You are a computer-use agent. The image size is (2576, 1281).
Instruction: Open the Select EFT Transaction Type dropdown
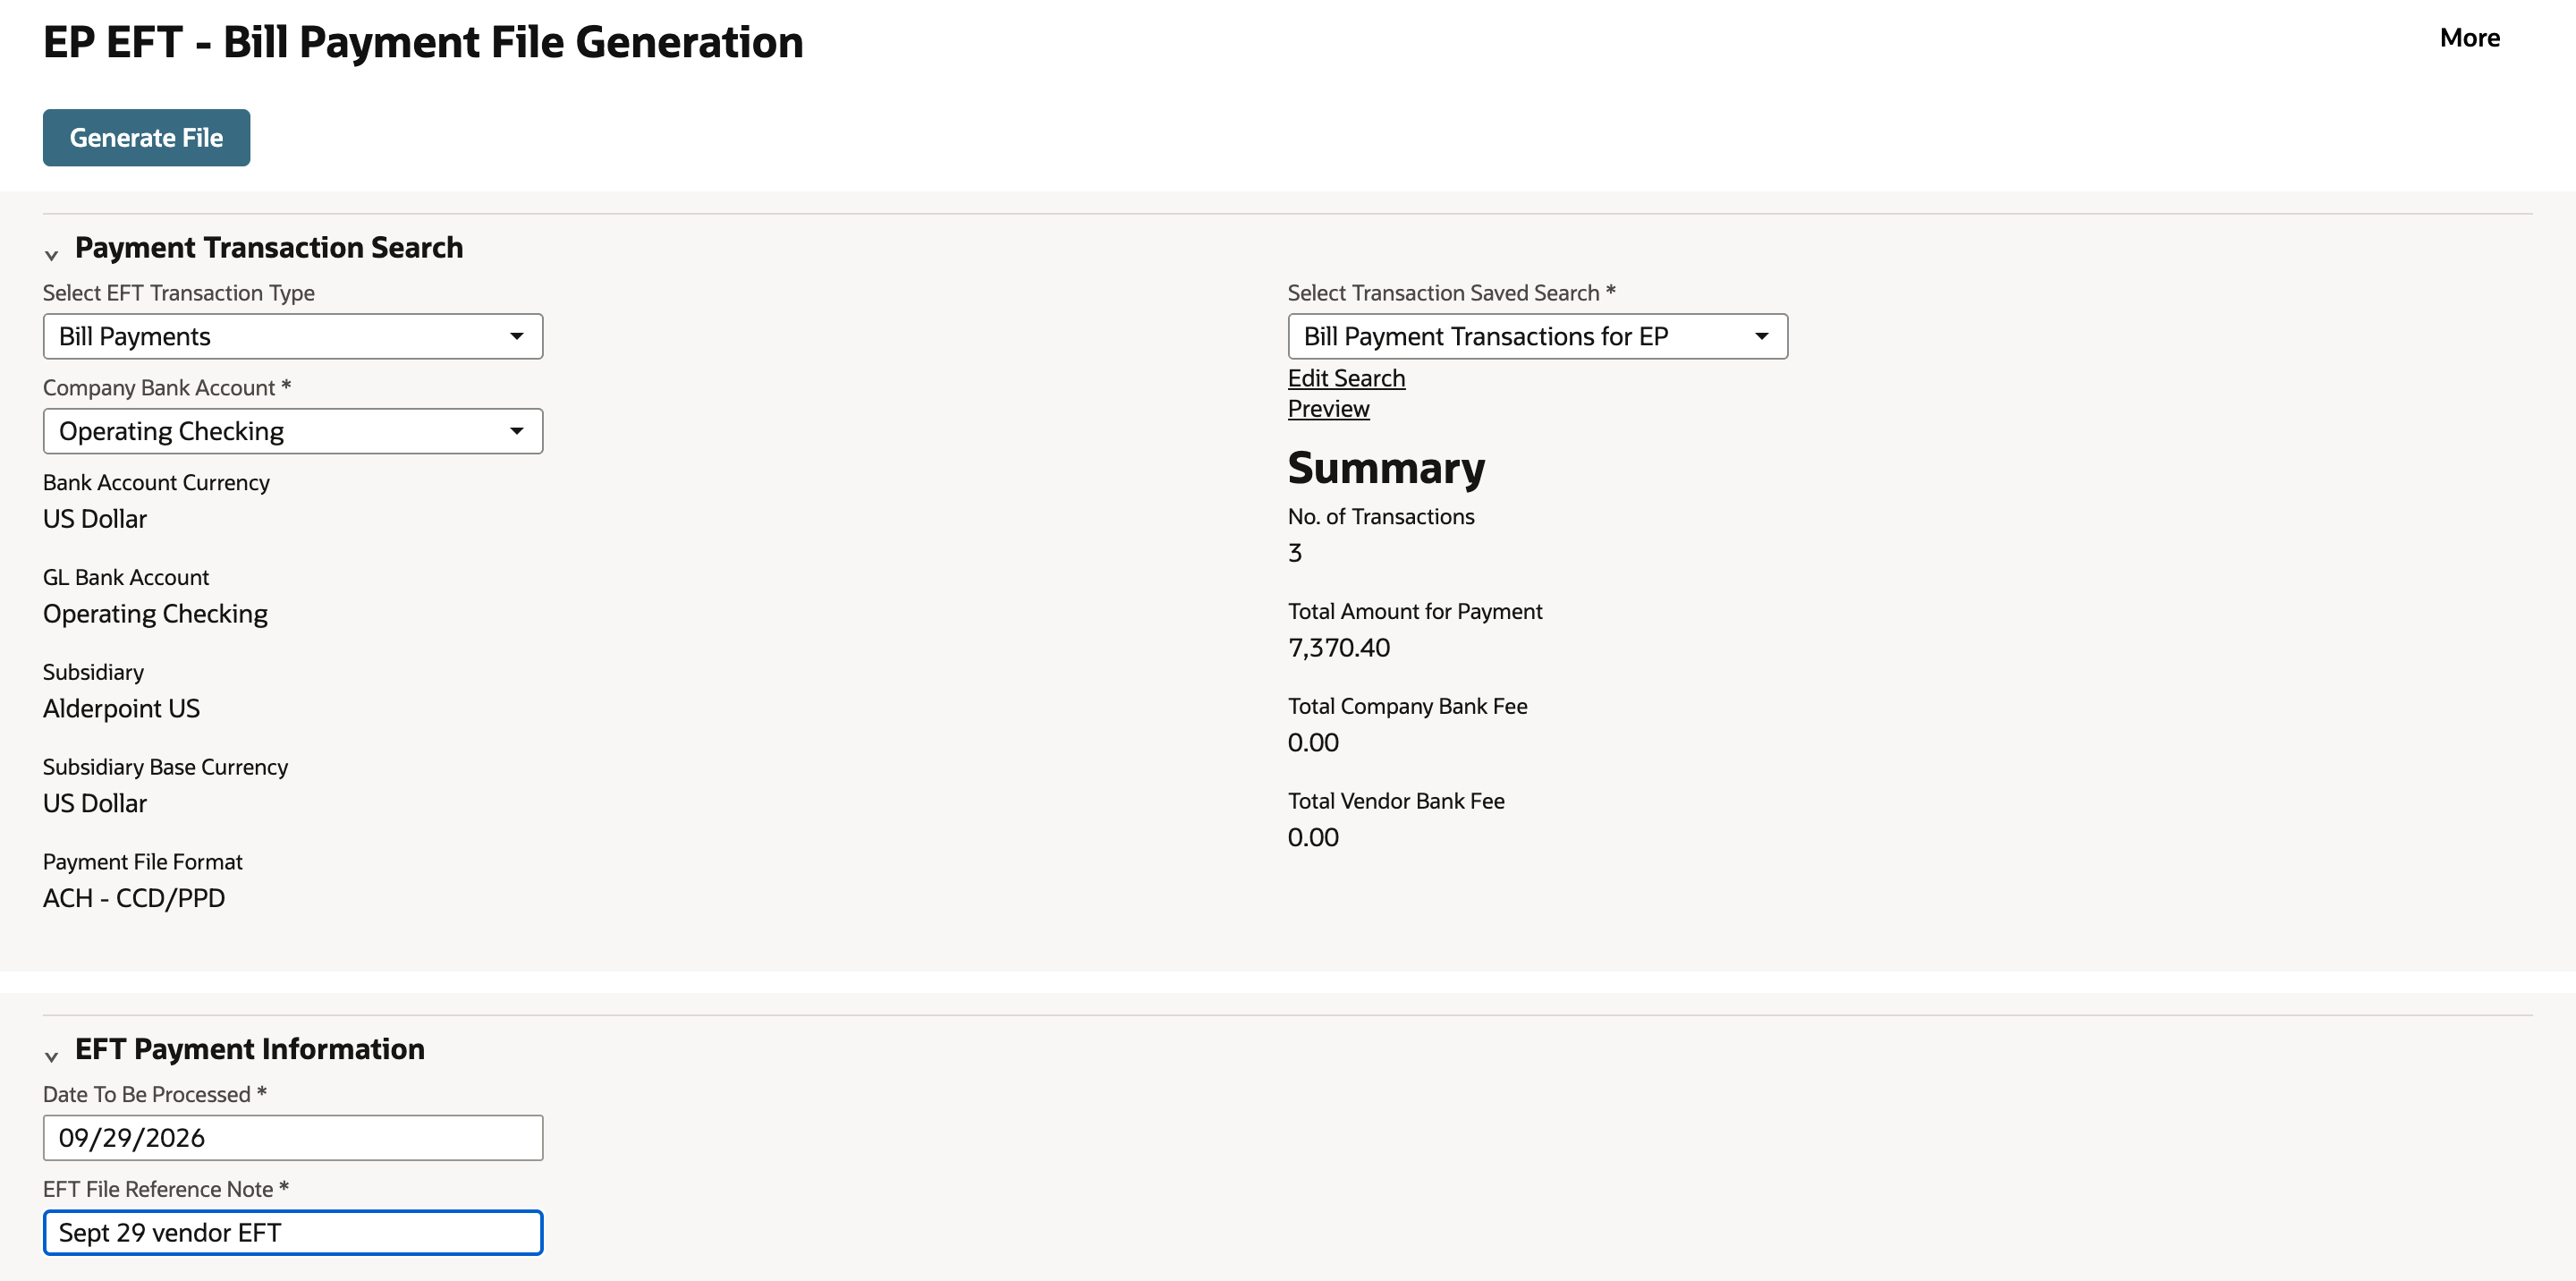(x=293, y=337)
